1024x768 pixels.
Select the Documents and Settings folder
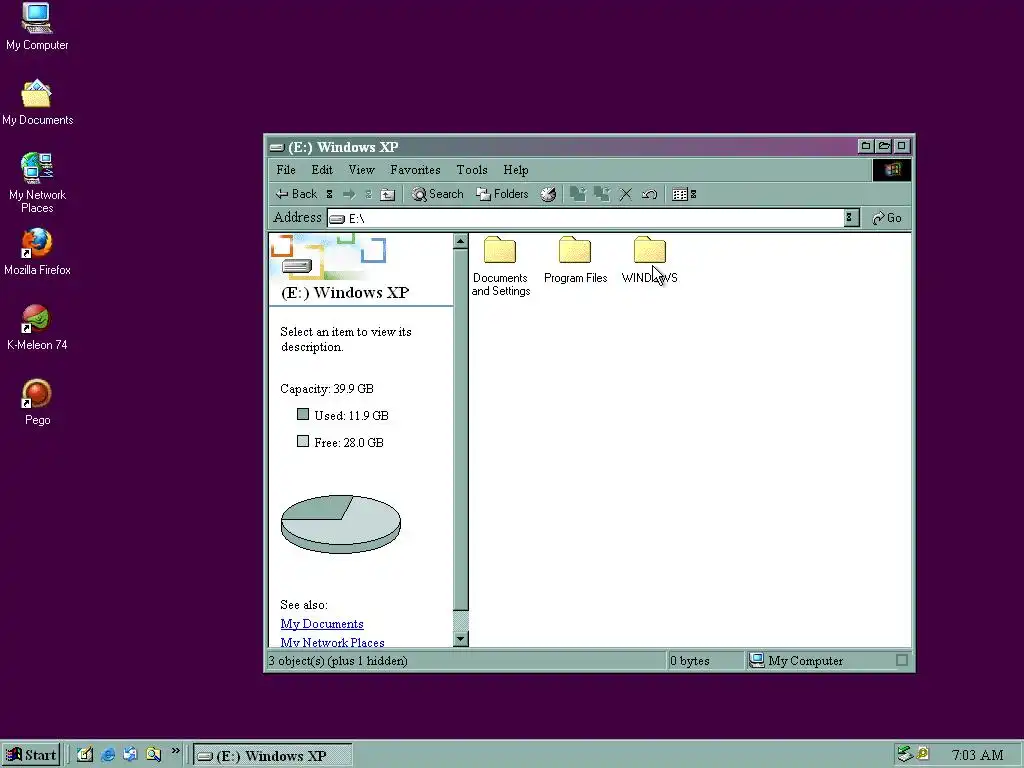click(x=500, y=266)
